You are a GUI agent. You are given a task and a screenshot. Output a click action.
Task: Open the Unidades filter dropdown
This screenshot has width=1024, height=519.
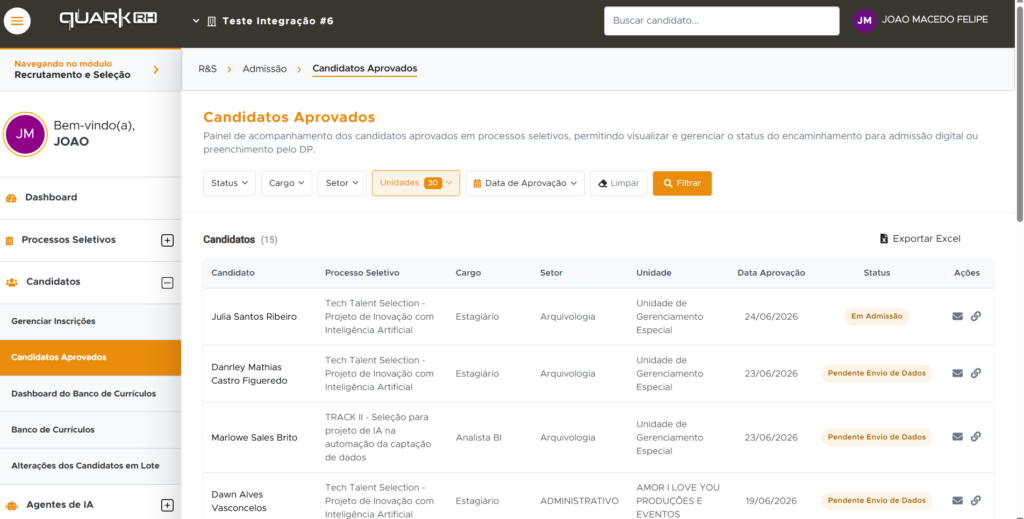[416, 183]
